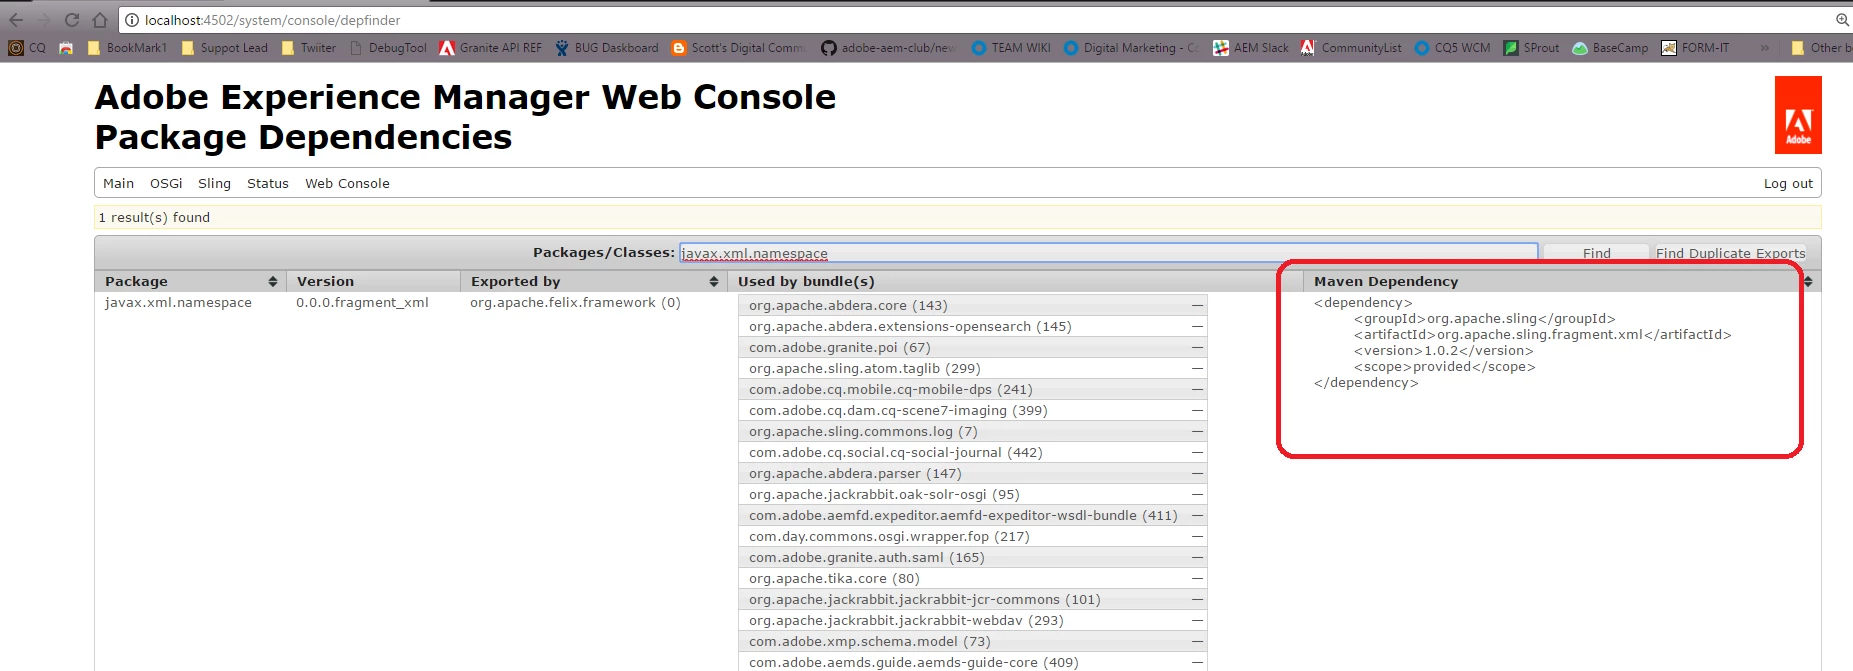Click the Log out link

[1788, 183]
